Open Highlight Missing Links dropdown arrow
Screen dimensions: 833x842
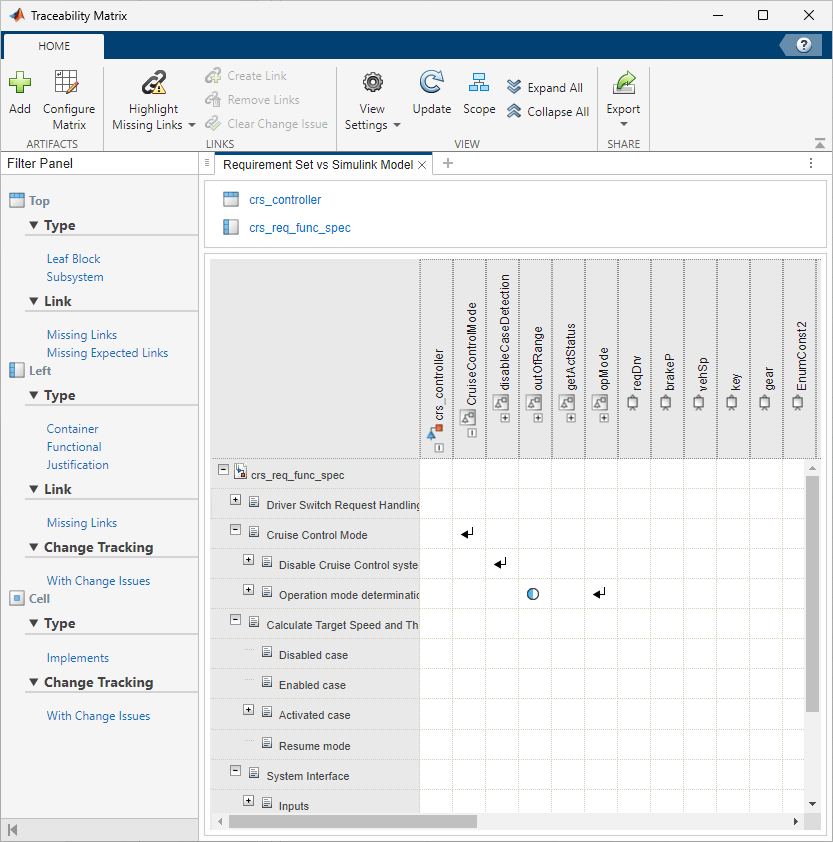[192, 125]
